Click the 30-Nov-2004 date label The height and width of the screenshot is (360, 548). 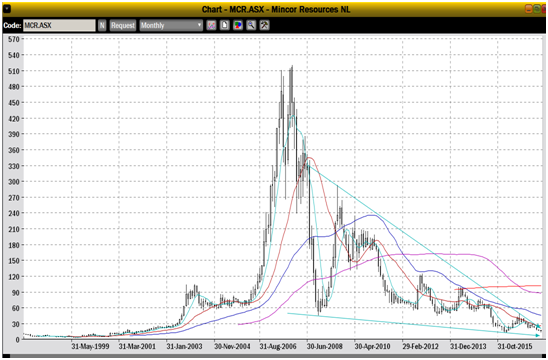[232, 346]
